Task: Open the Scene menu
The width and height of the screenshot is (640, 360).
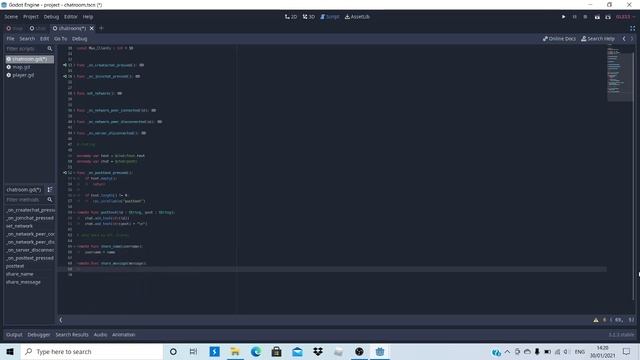Action: (11, 17)
